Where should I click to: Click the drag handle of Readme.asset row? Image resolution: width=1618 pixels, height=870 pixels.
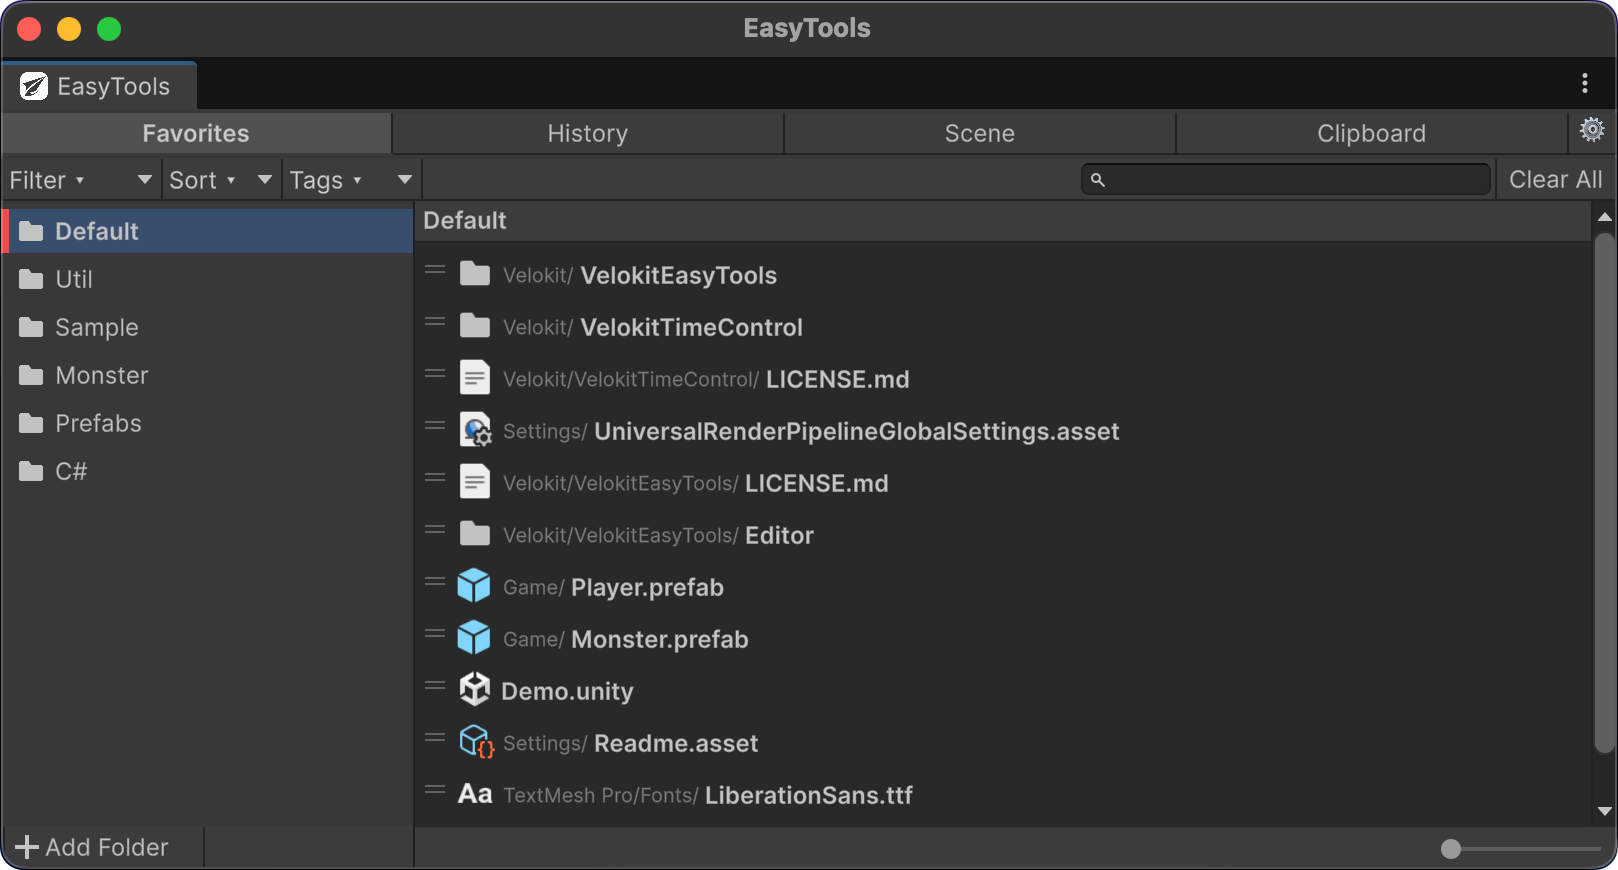click(x=435, y=738)
